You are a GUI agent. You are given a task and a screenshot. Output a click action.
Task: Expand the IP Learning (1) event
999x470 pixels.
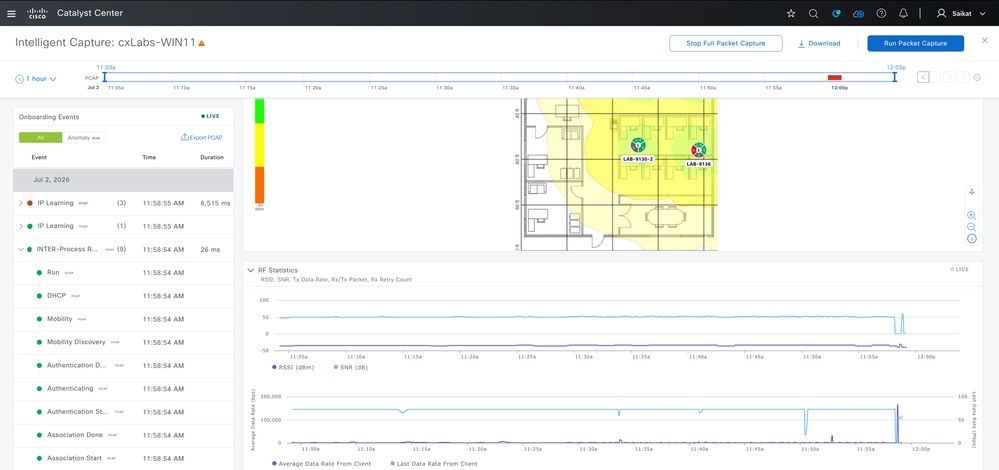20,226
